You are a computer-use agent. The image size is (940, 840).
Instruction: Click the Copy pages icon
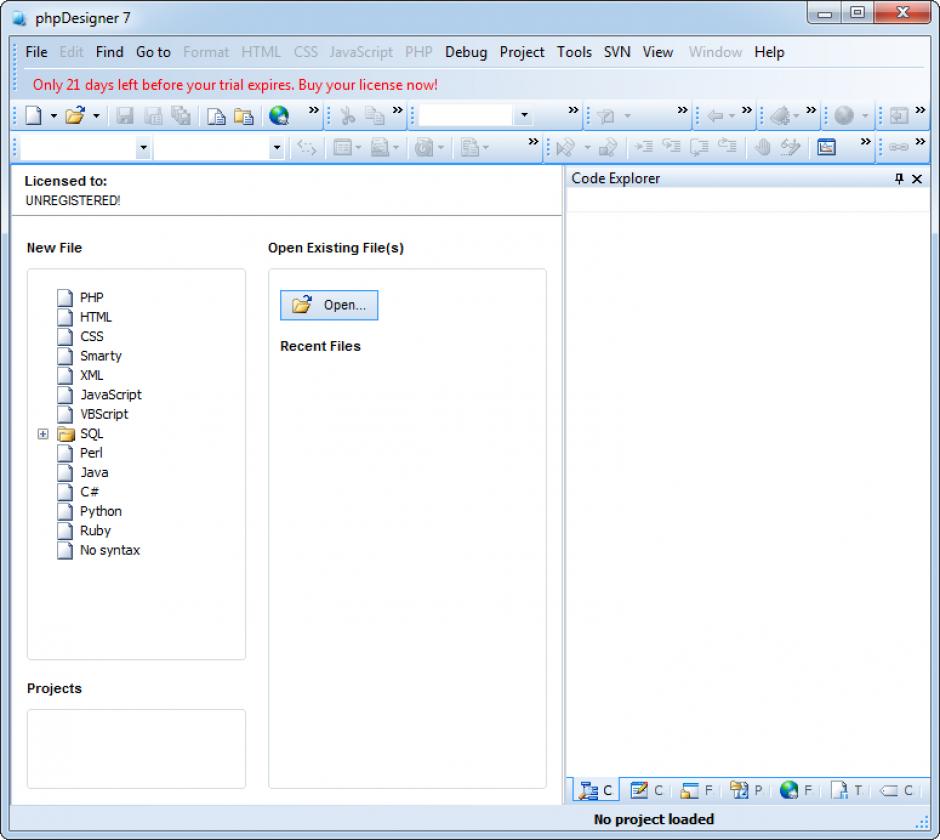(x=375, y=116)
